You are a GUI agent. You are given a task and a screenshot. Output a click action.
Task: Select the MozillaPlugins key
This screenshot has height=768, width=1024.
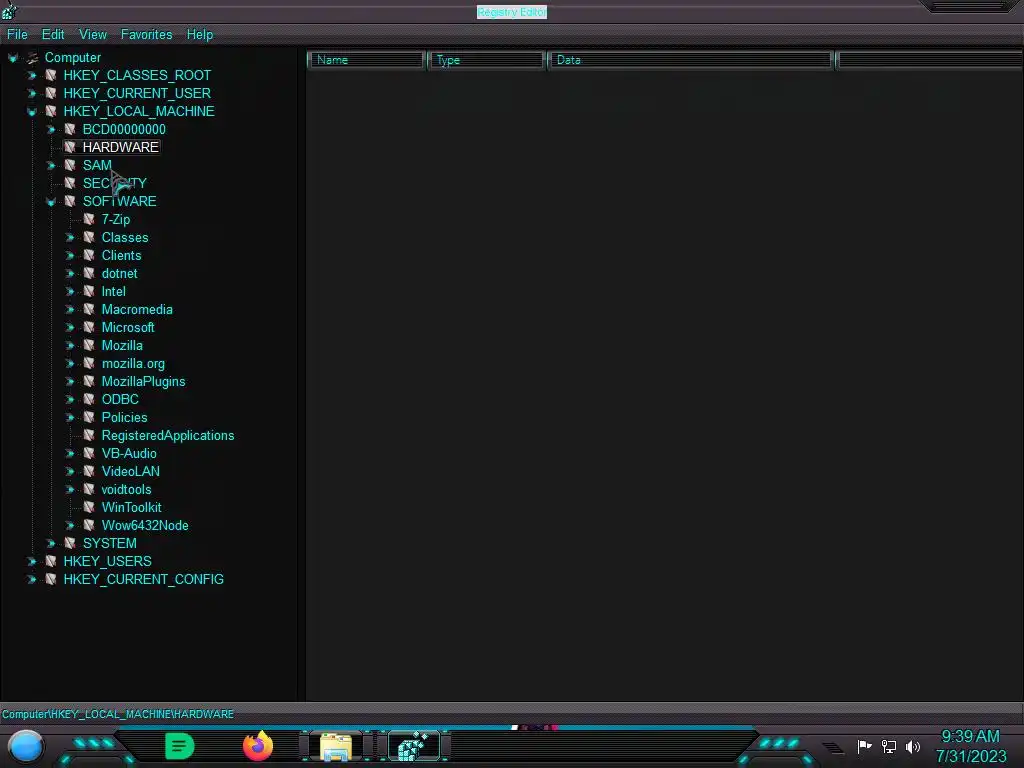(144, 382)
